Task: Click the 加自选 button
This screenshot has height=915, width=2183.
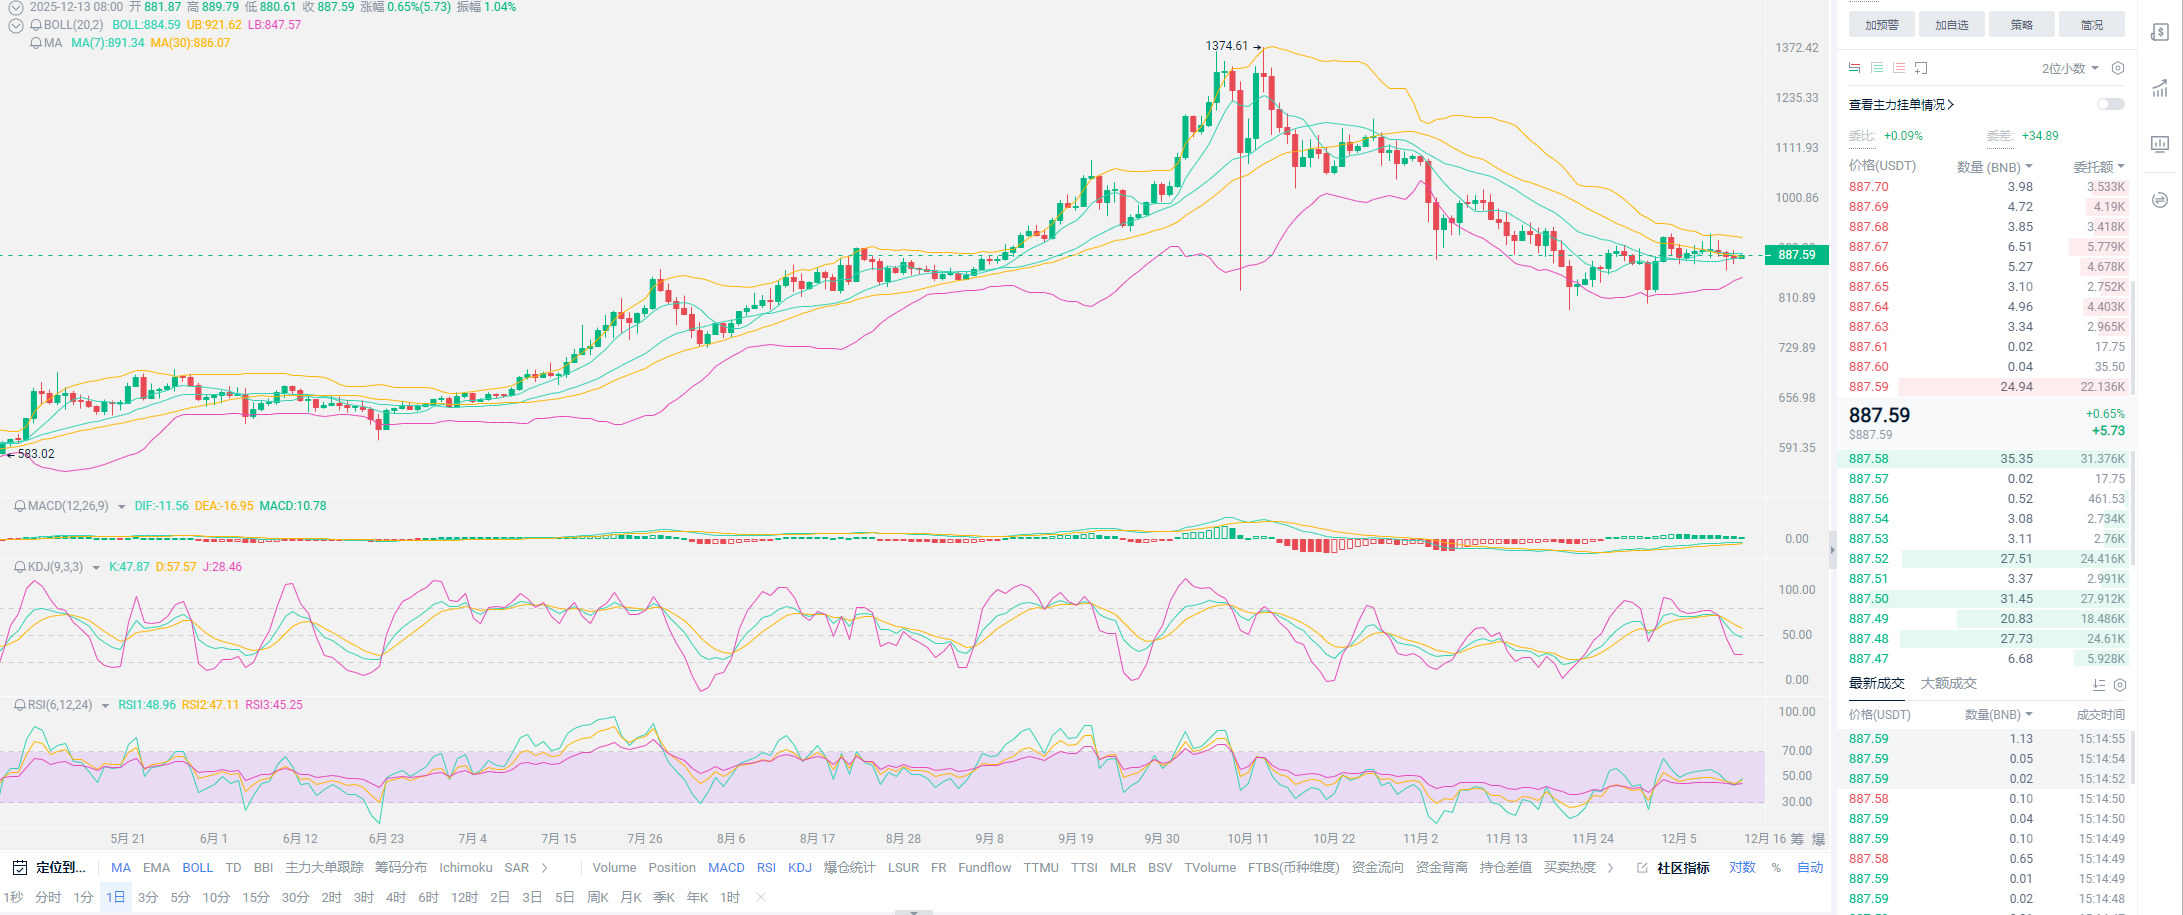Action: [1951, 25]
